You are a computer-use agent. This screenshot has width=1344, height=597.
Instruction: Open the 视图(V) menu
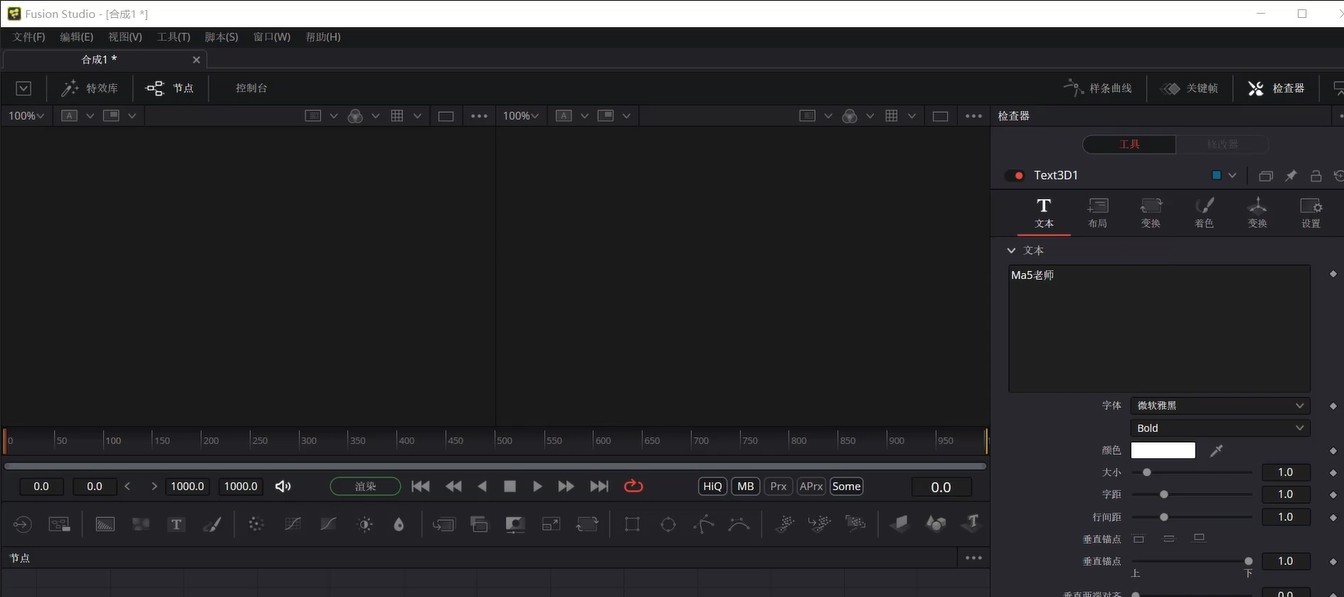[x=125, y=37]
